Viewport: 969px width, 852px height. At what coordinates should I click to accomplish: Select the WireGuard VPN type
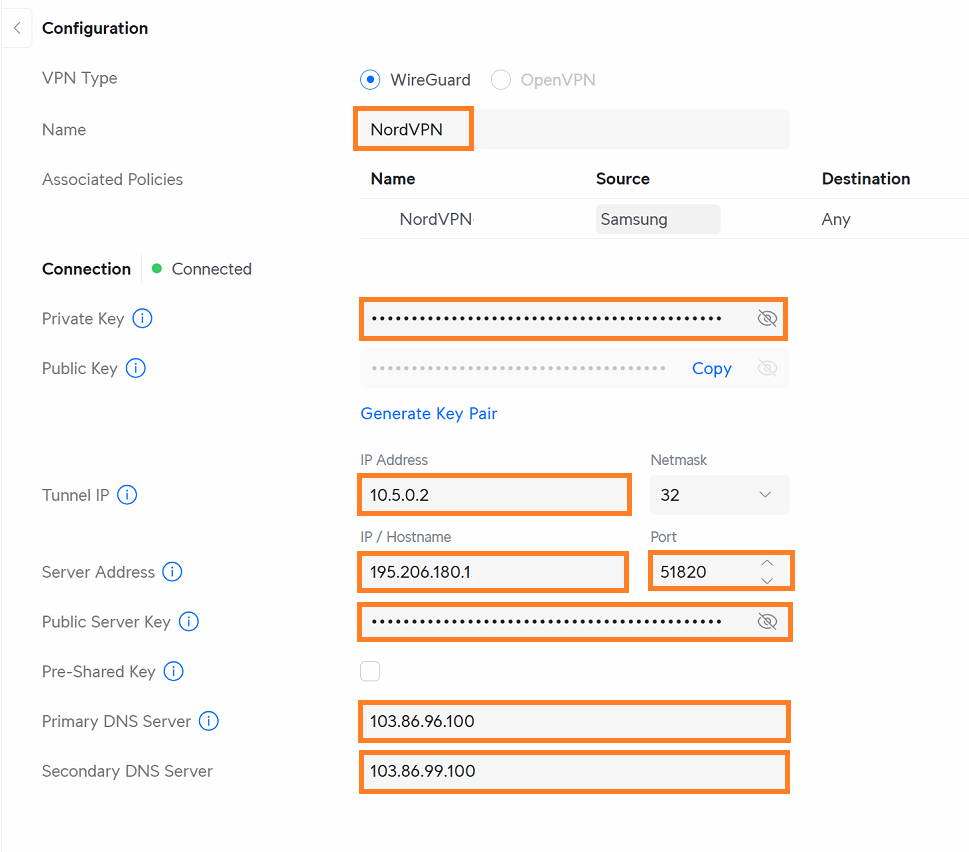[370, 80]
